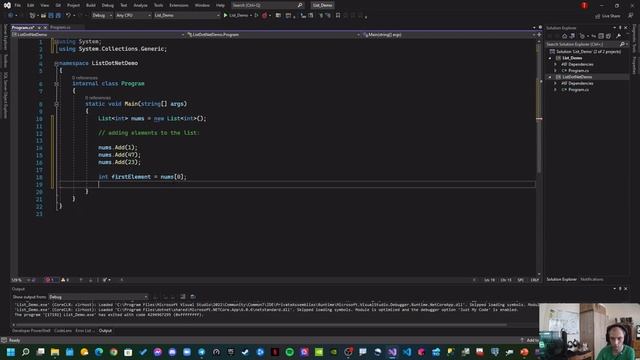This screenshot has height=360, width=640.
Task: Click the Visual Studio logo icon in the title bar
Action: (x=7, y=5)
